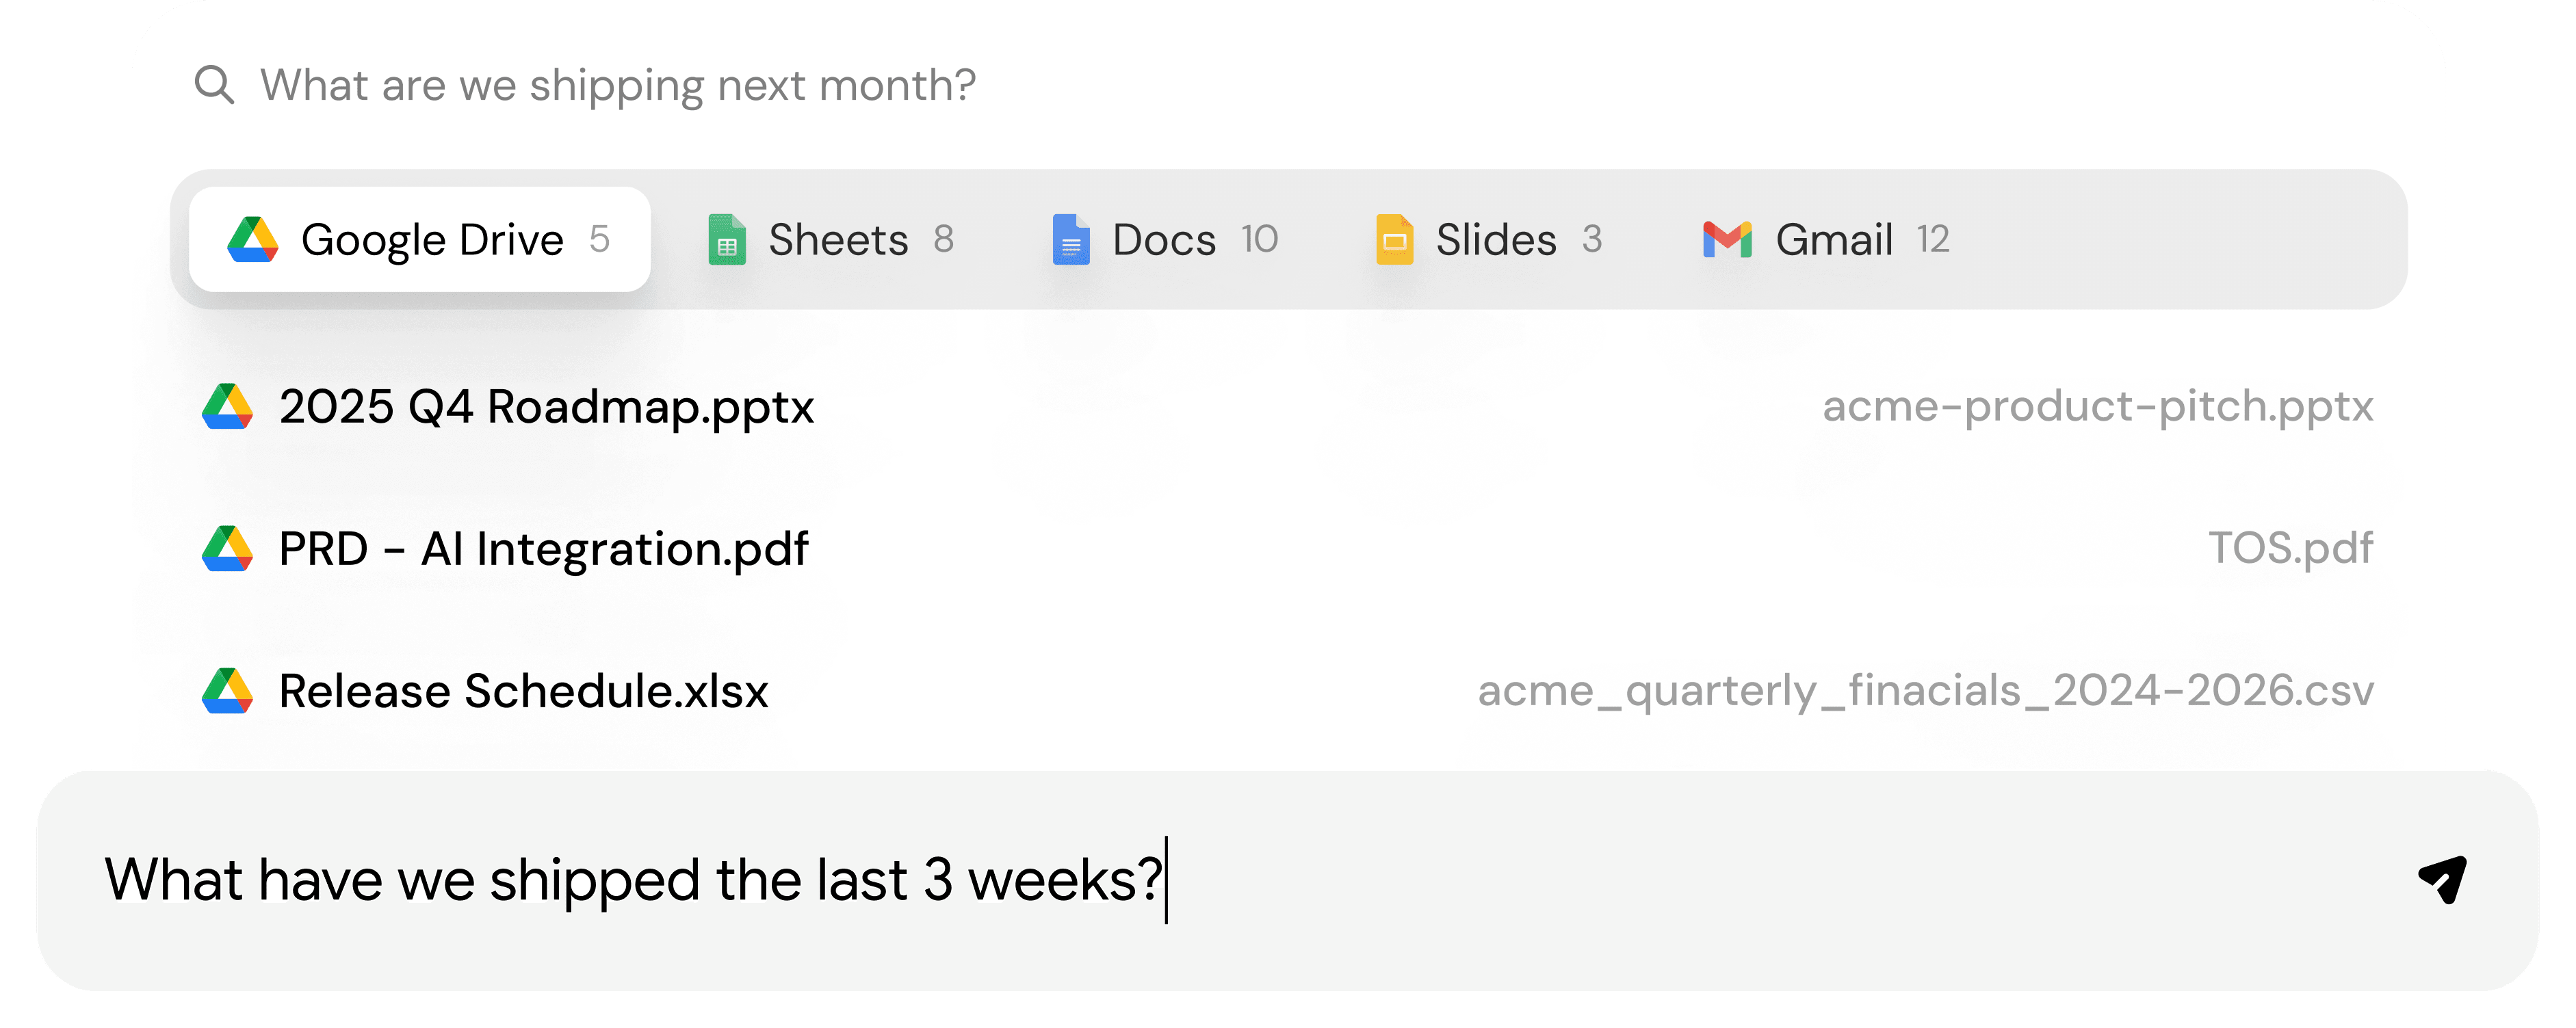Open the Gmail results tab
Image resolution: width=2576 pixels, height=1028 pixels.
(x=1834, y=240)
